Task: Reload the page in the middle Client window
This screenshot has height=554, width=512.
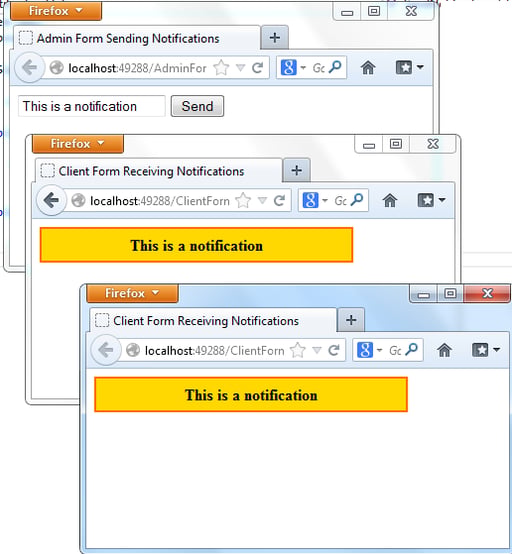Action: pyautogui.click(x=279, y=201)
